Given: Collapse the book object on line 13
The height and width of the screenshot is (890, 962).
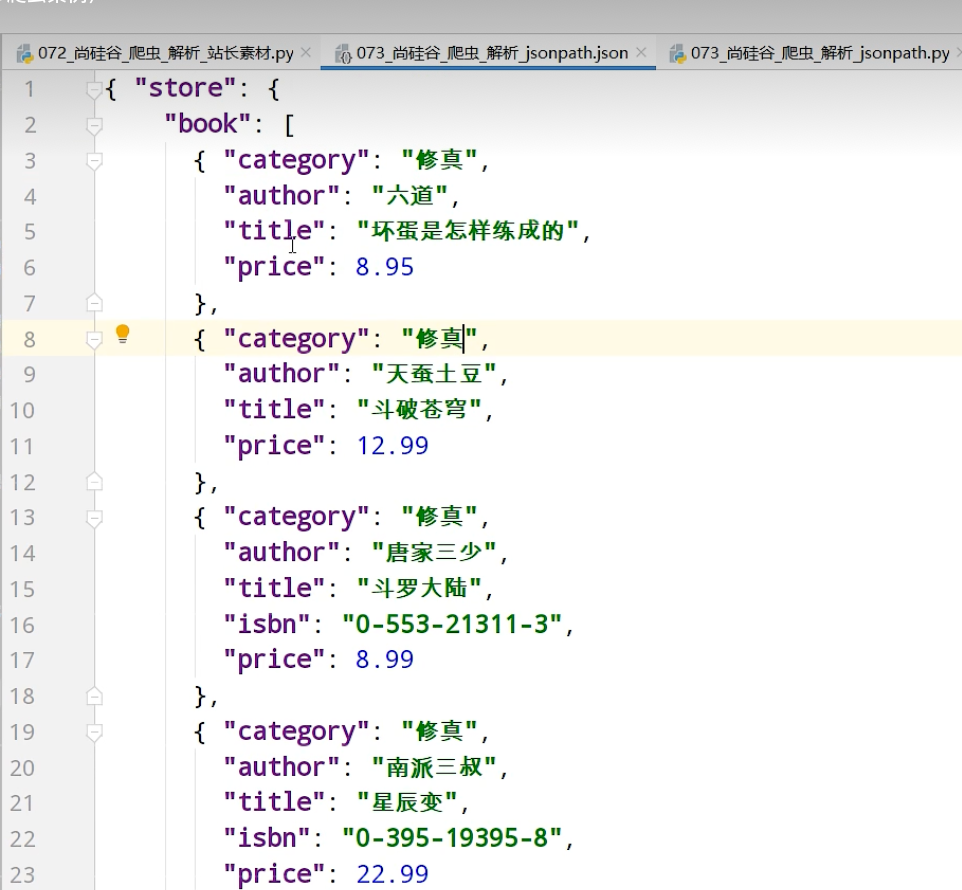Looking at the screenshot, I should 94,518.
